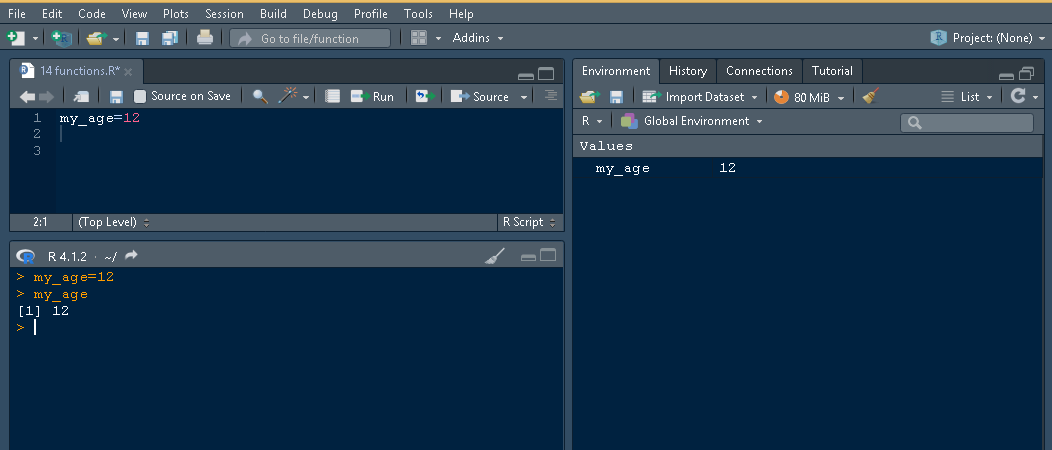Save the script from editor toolbar

click(x=116, y=97)
